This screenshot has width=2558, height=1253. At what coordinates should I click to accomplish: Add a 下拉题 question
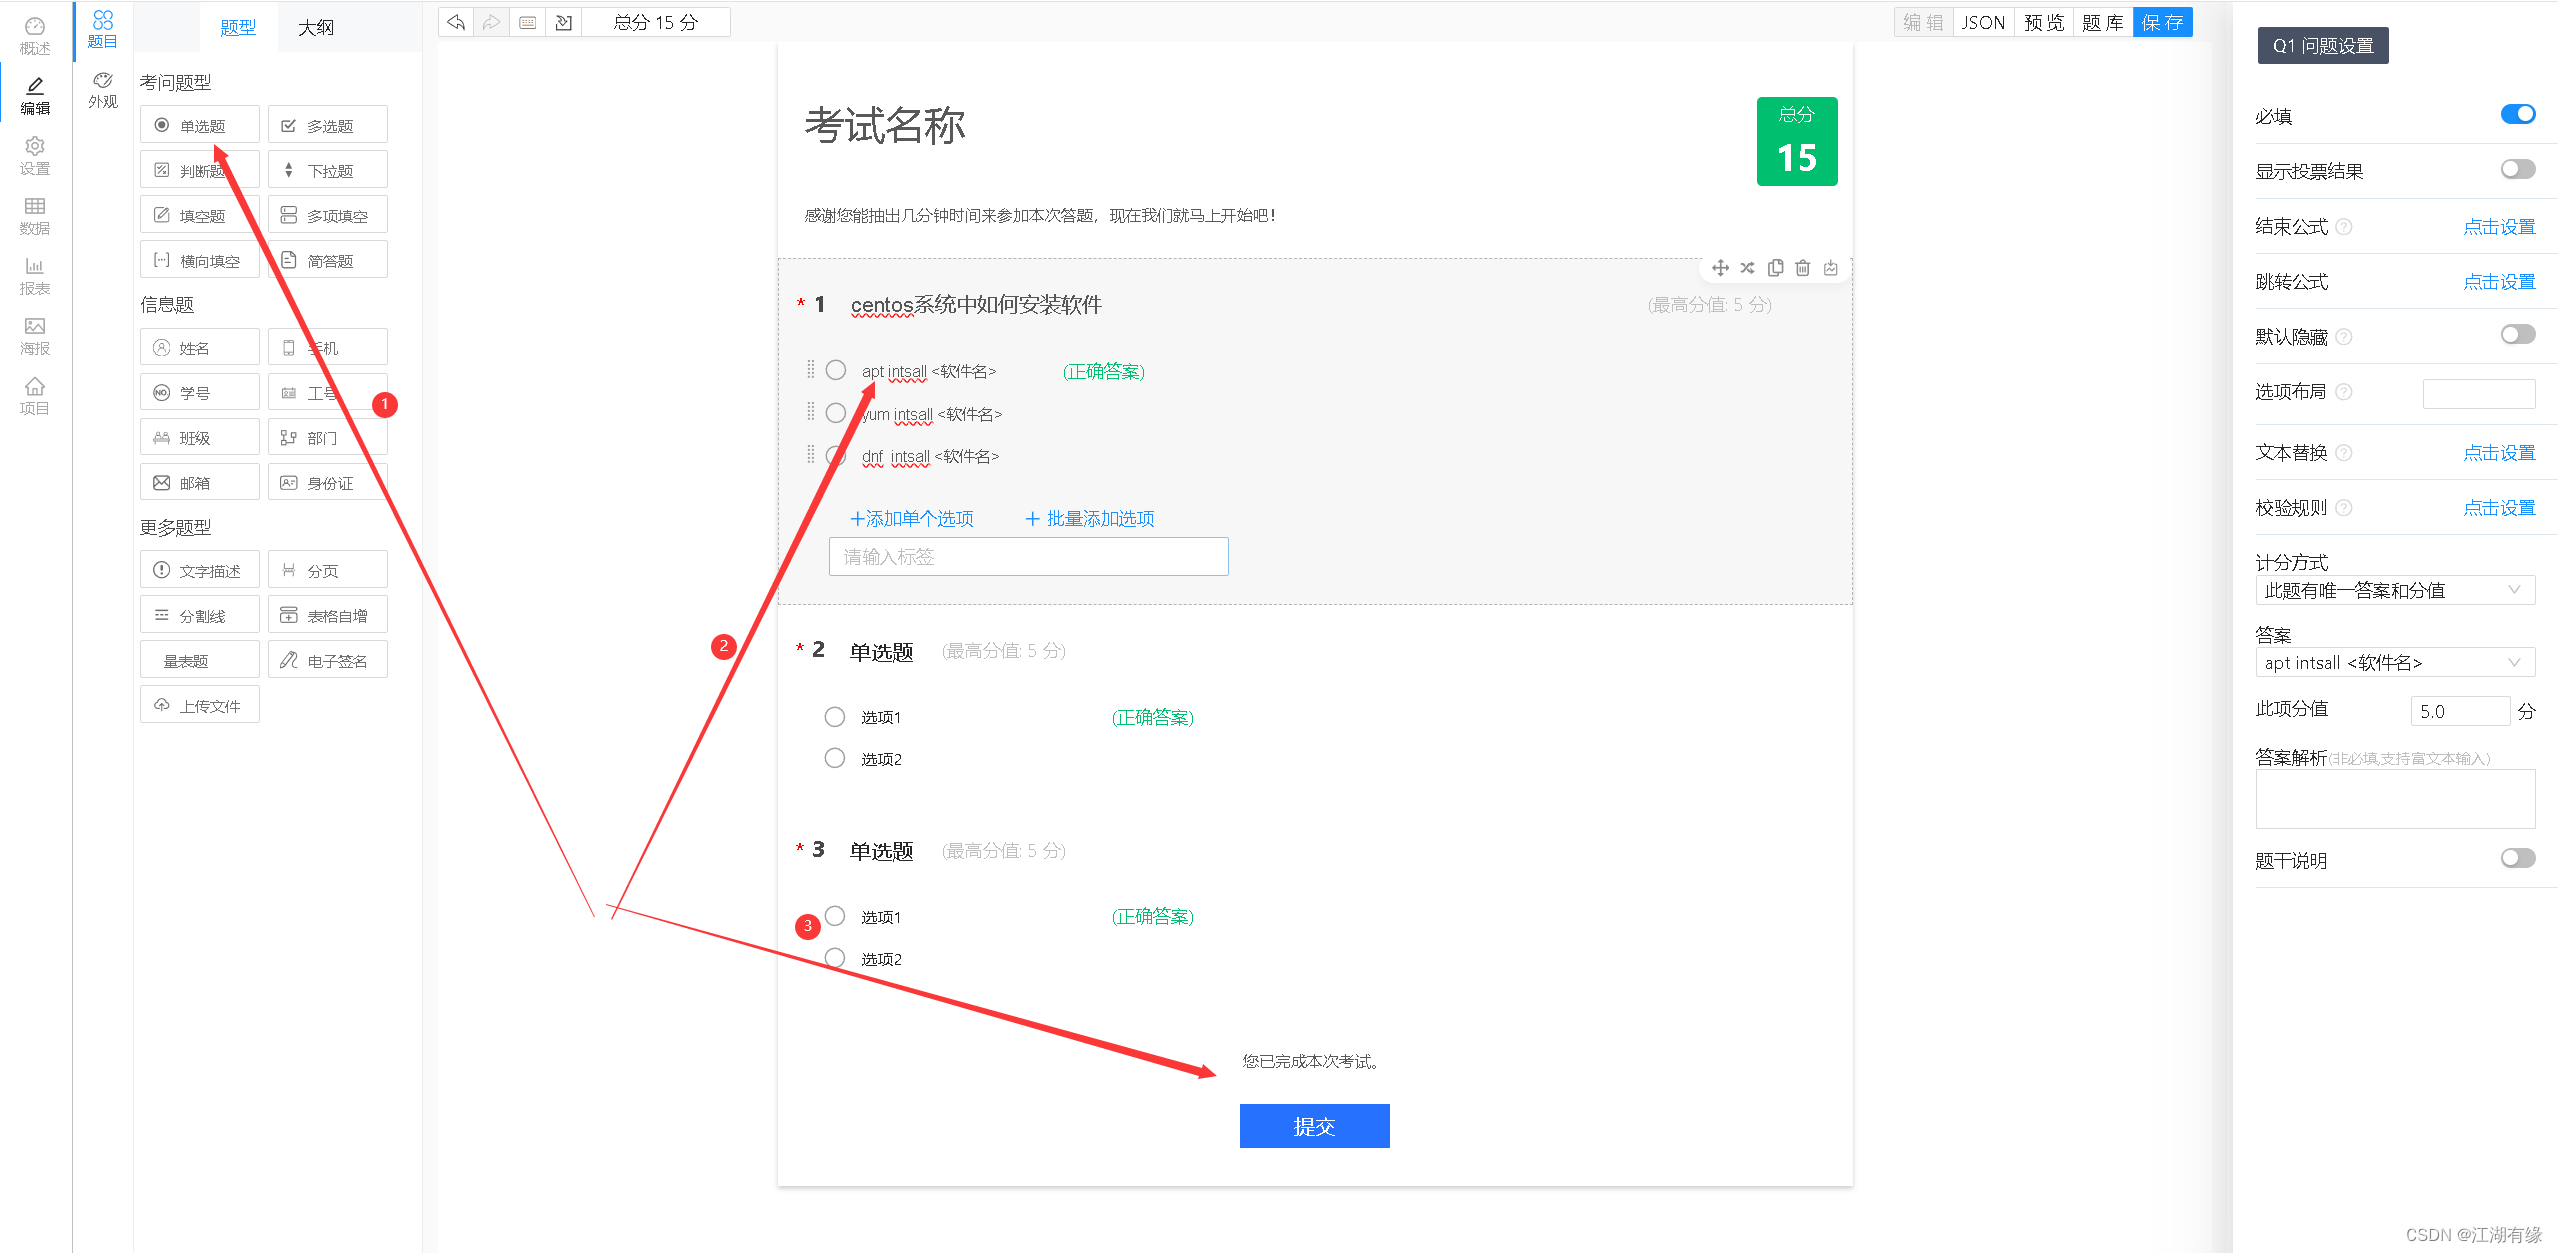327,168
